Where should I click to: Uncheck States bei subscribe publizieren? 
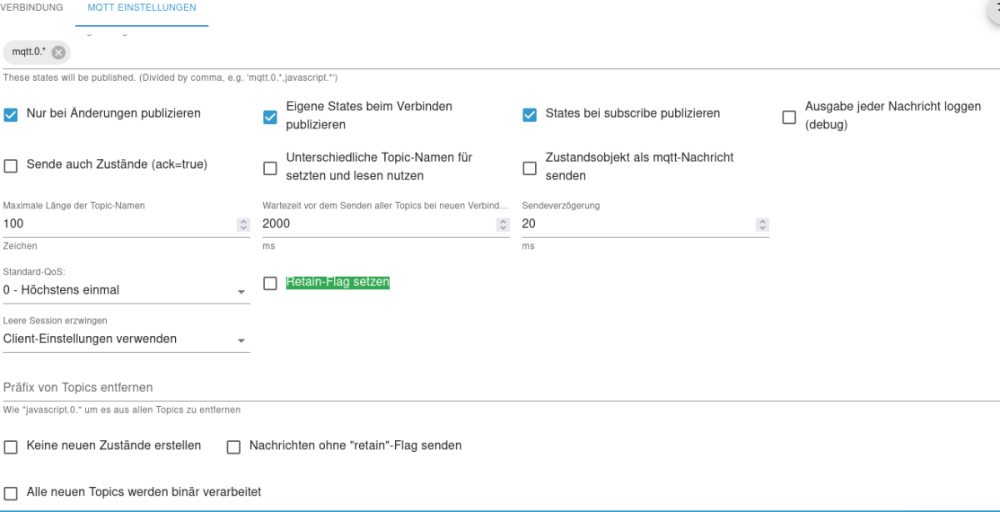pos(530,115)
